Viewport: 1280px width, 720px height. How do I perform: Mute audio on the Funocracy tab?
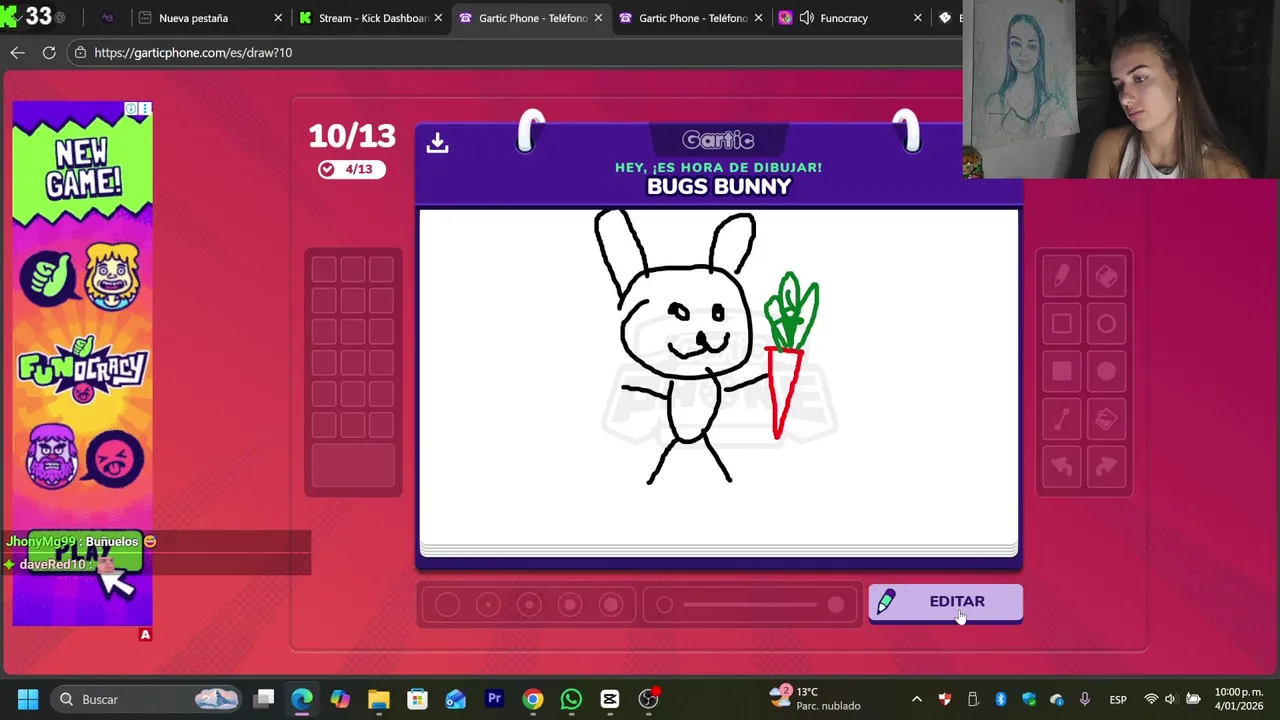(x=806, y=18)
